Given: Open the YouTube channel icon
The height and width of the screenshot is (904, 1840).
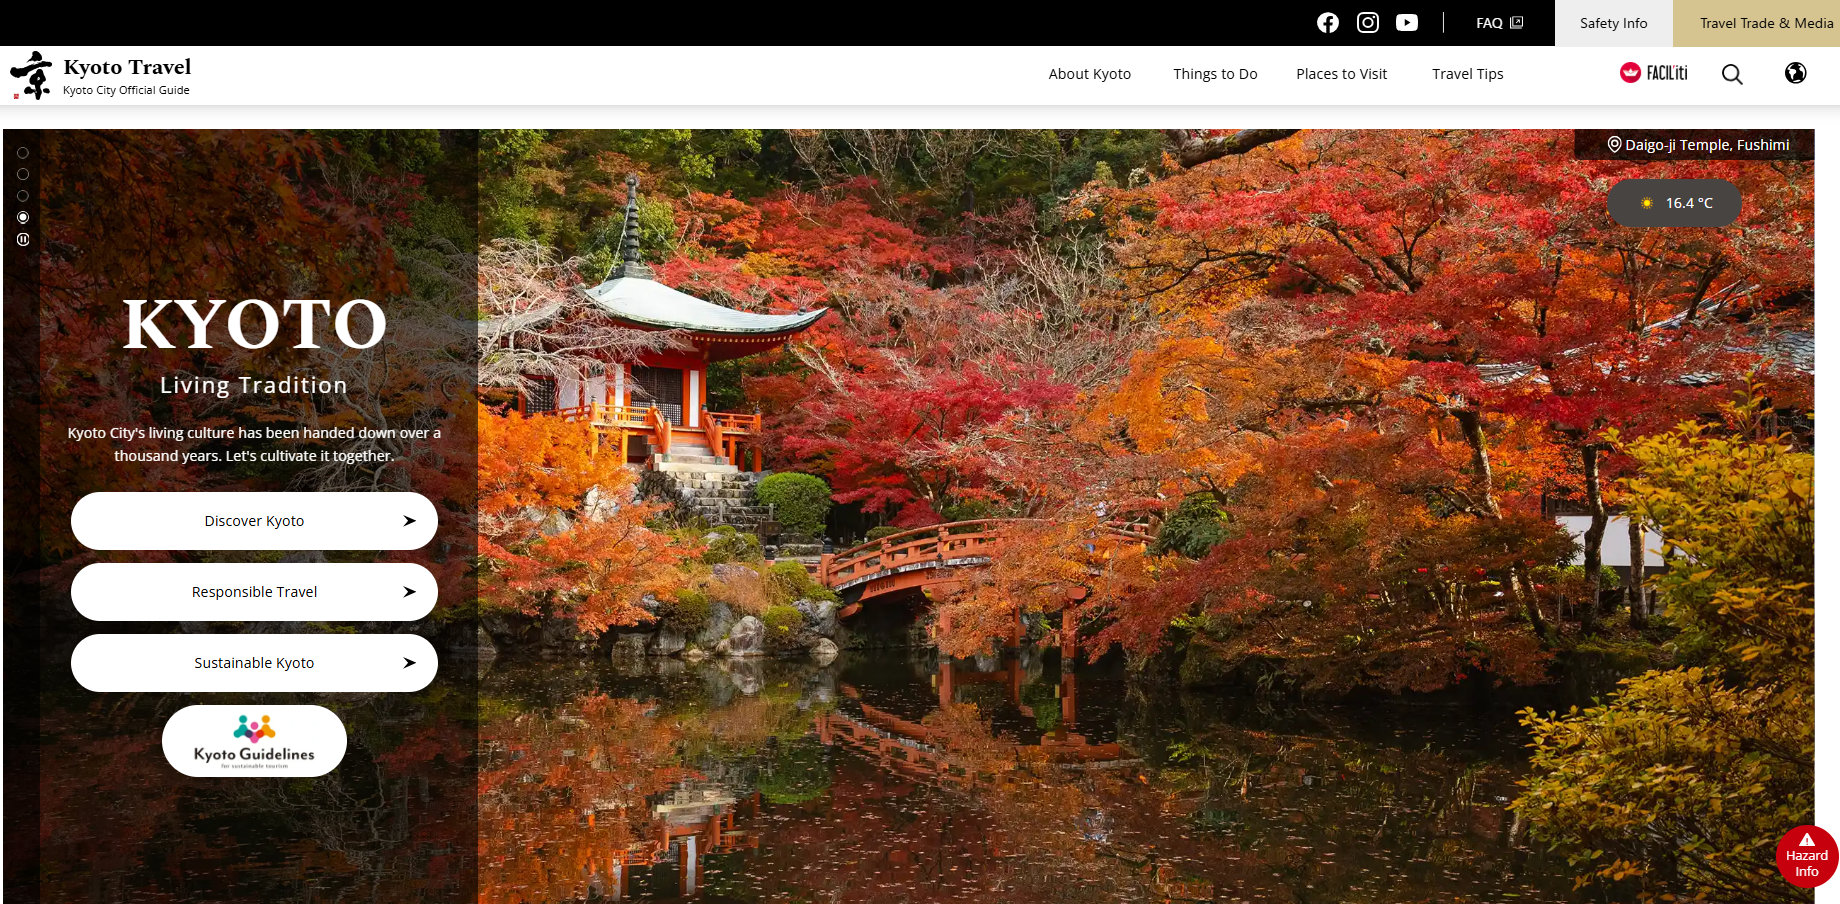Looking at the screenshot, I should [x=1406, y=23].
